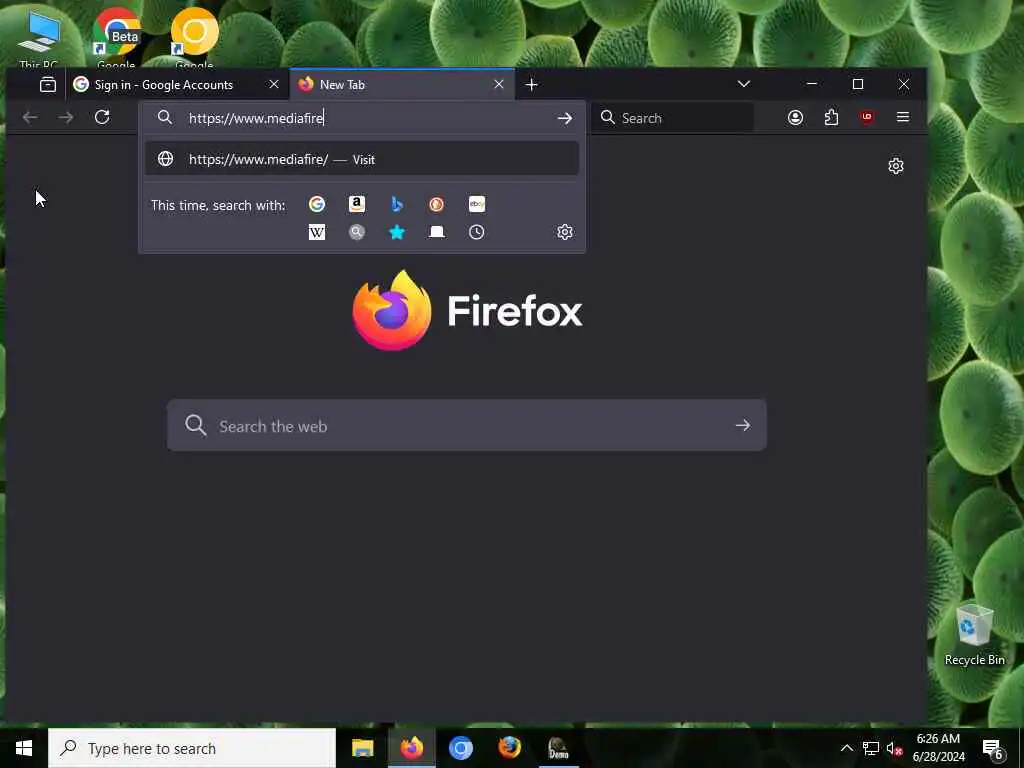This screenshot has width=1024, height=768.
Task: Select the This PC desktop icon
Action: click(x=39, y=38)
